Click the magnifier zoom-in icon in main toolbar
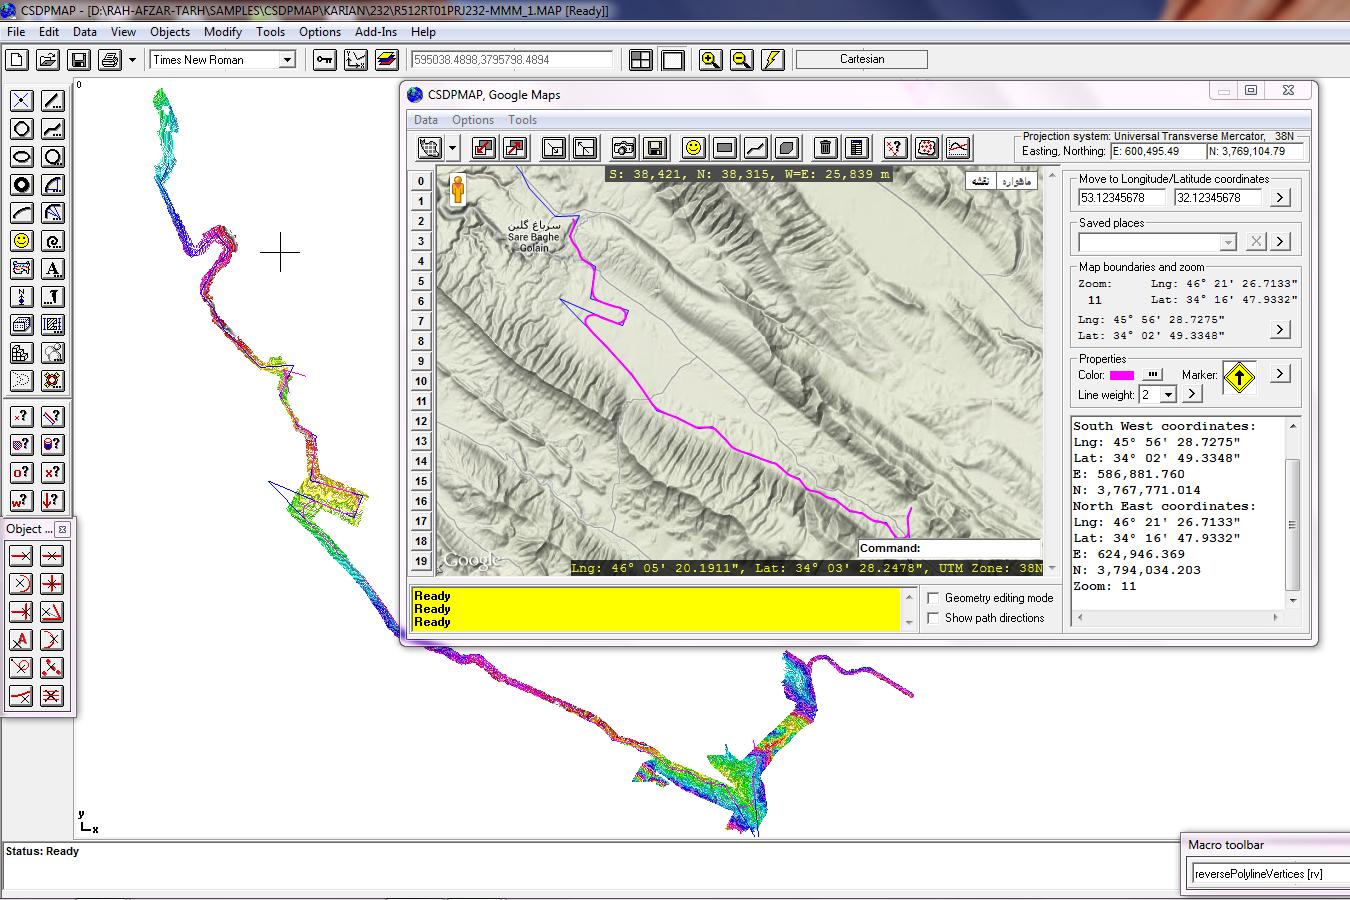 point(711,60)
